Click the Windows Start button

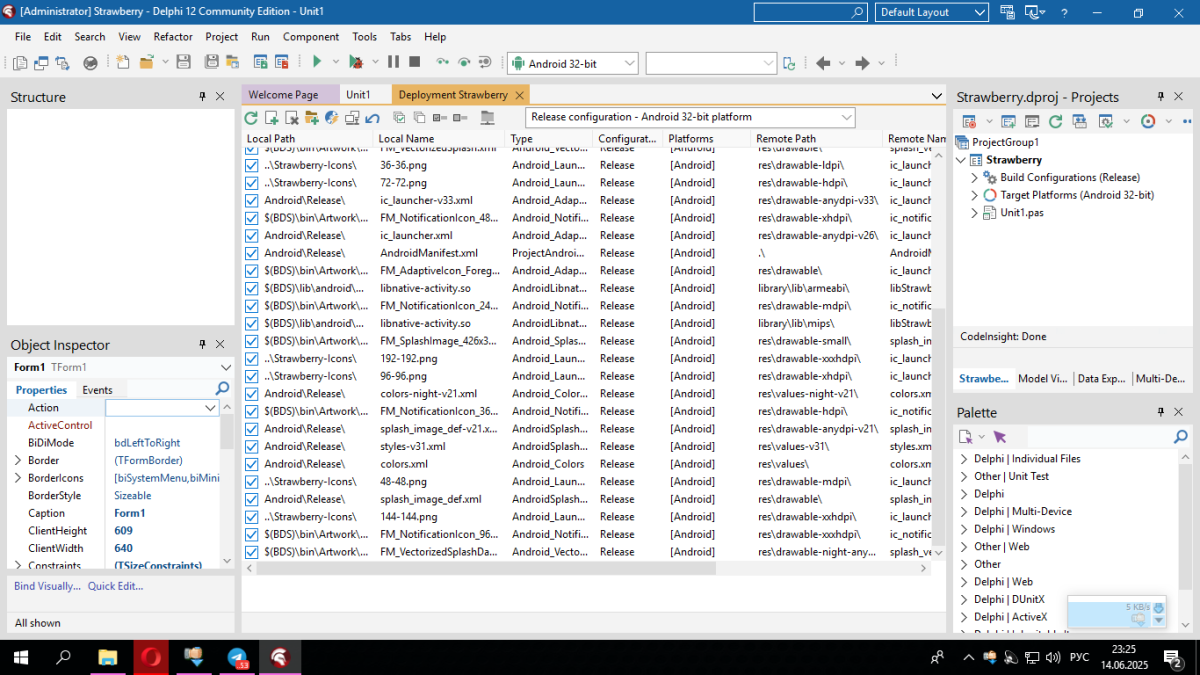[x=19, y=657]
